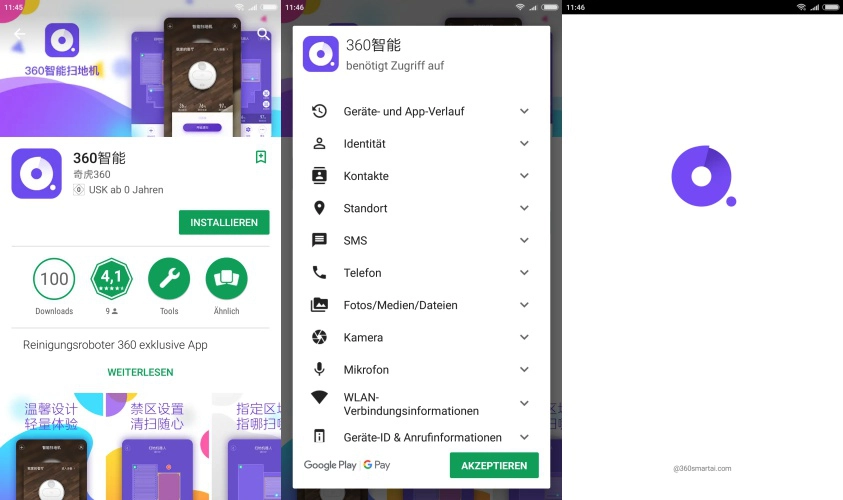This screenshot has width=843, height=500.
Task: Expand the Standort permission chevron
Action: (524, 208)
